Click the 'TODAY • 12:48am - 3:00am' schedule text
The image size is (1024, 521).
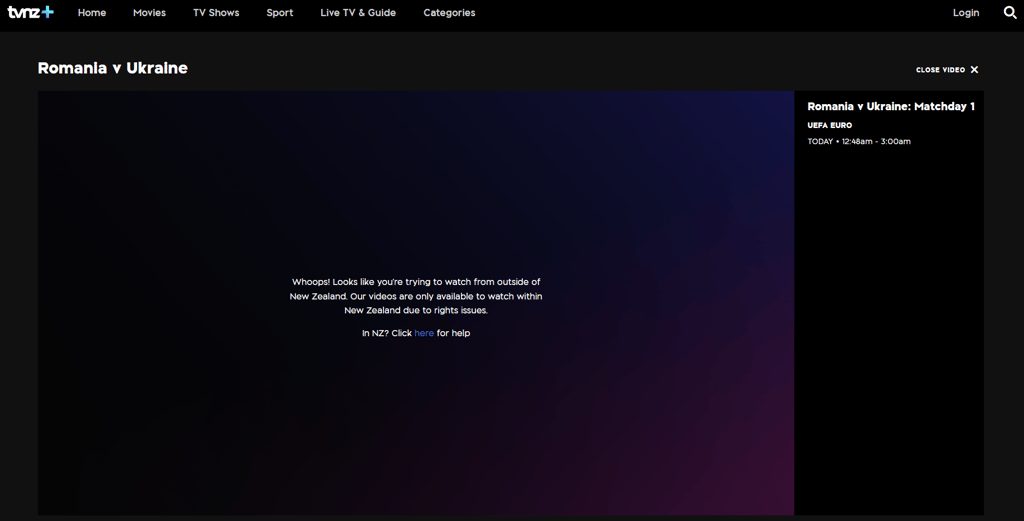pos(859,141)
